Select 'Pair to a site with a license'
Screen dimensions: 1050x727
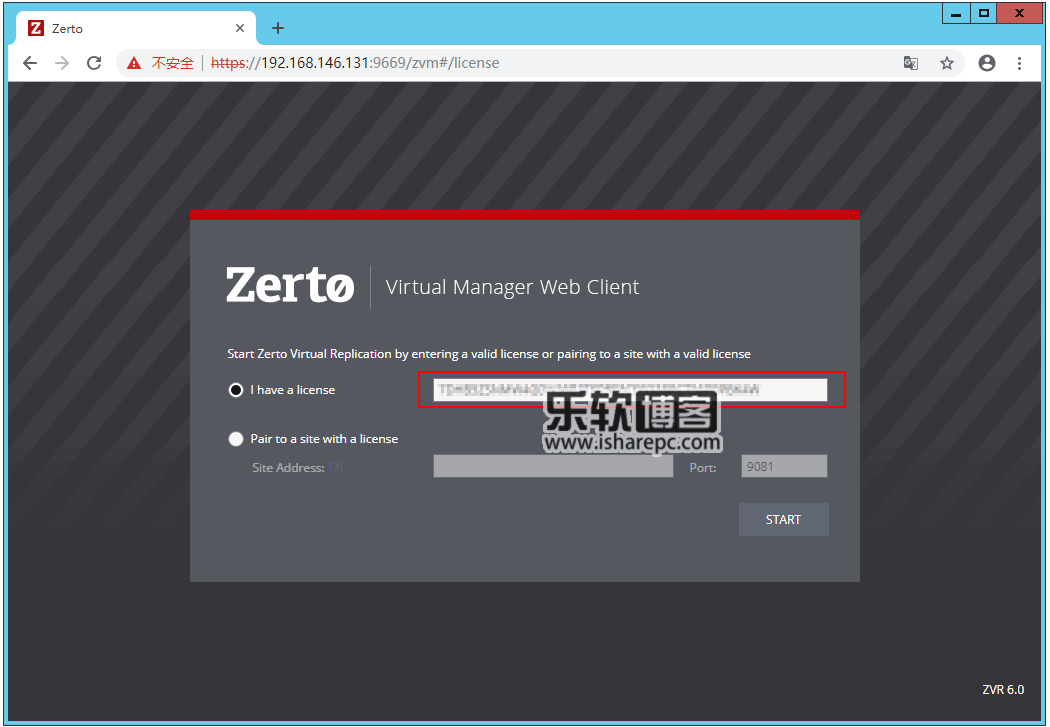pyautogui.click(x=236, y=439)
